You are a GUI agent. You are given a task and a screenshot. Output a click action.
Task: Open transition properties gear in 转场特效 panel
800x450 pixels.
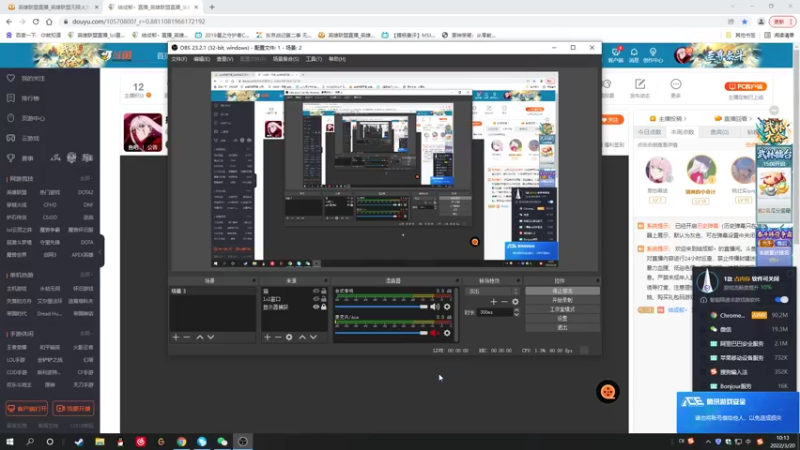pyautogui.click(x=515, y=302)
